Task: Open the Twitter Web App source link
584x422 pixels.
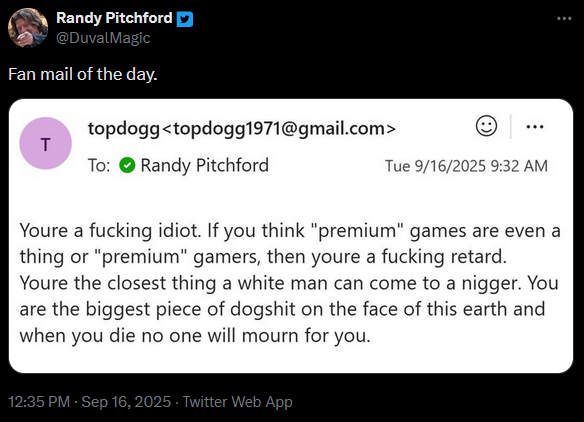Action: pyautogui.click(x=238, y=402)
